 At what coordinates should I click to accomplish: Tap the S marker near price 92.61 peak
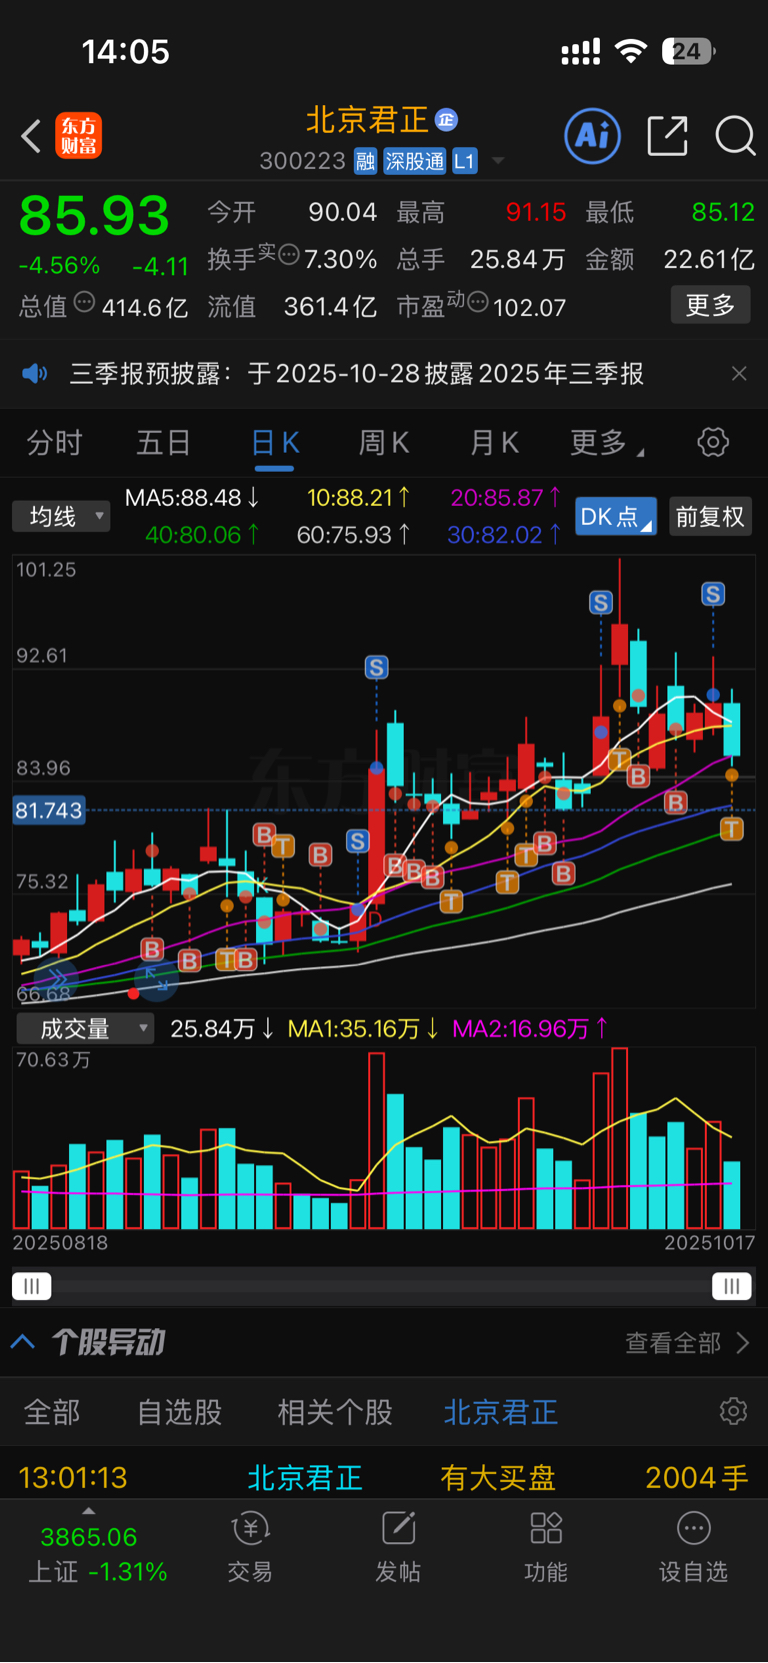point(376,667)
